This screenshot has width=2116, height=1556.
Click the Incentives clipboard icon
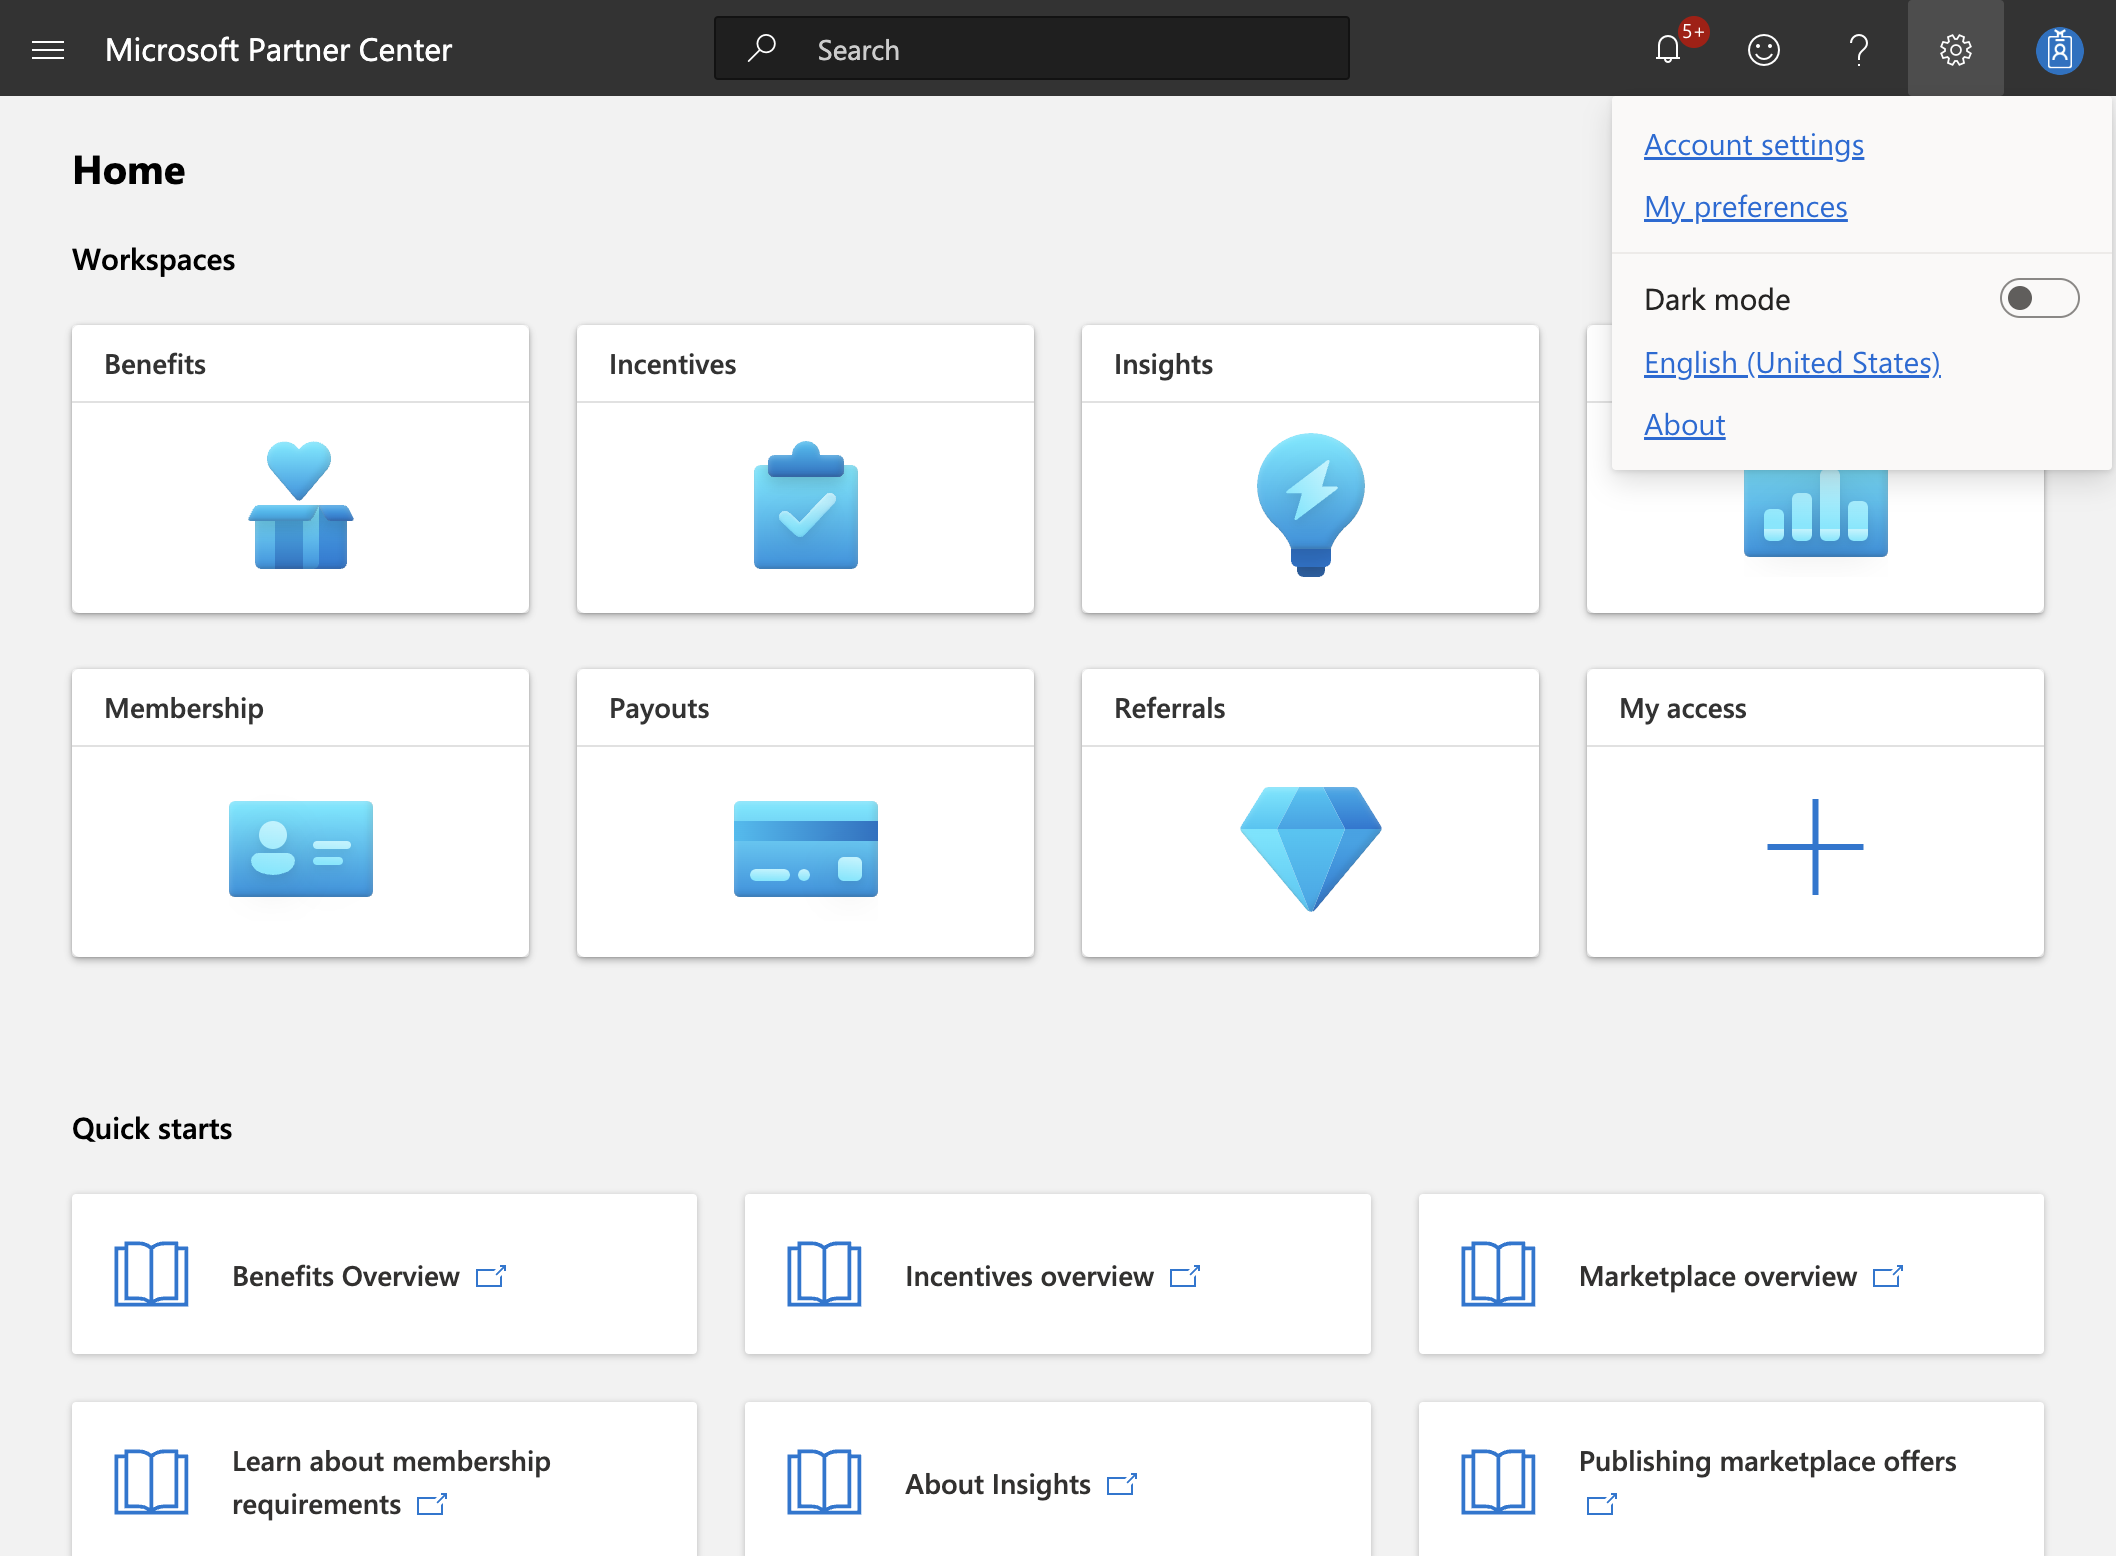[x=805, y=505]
